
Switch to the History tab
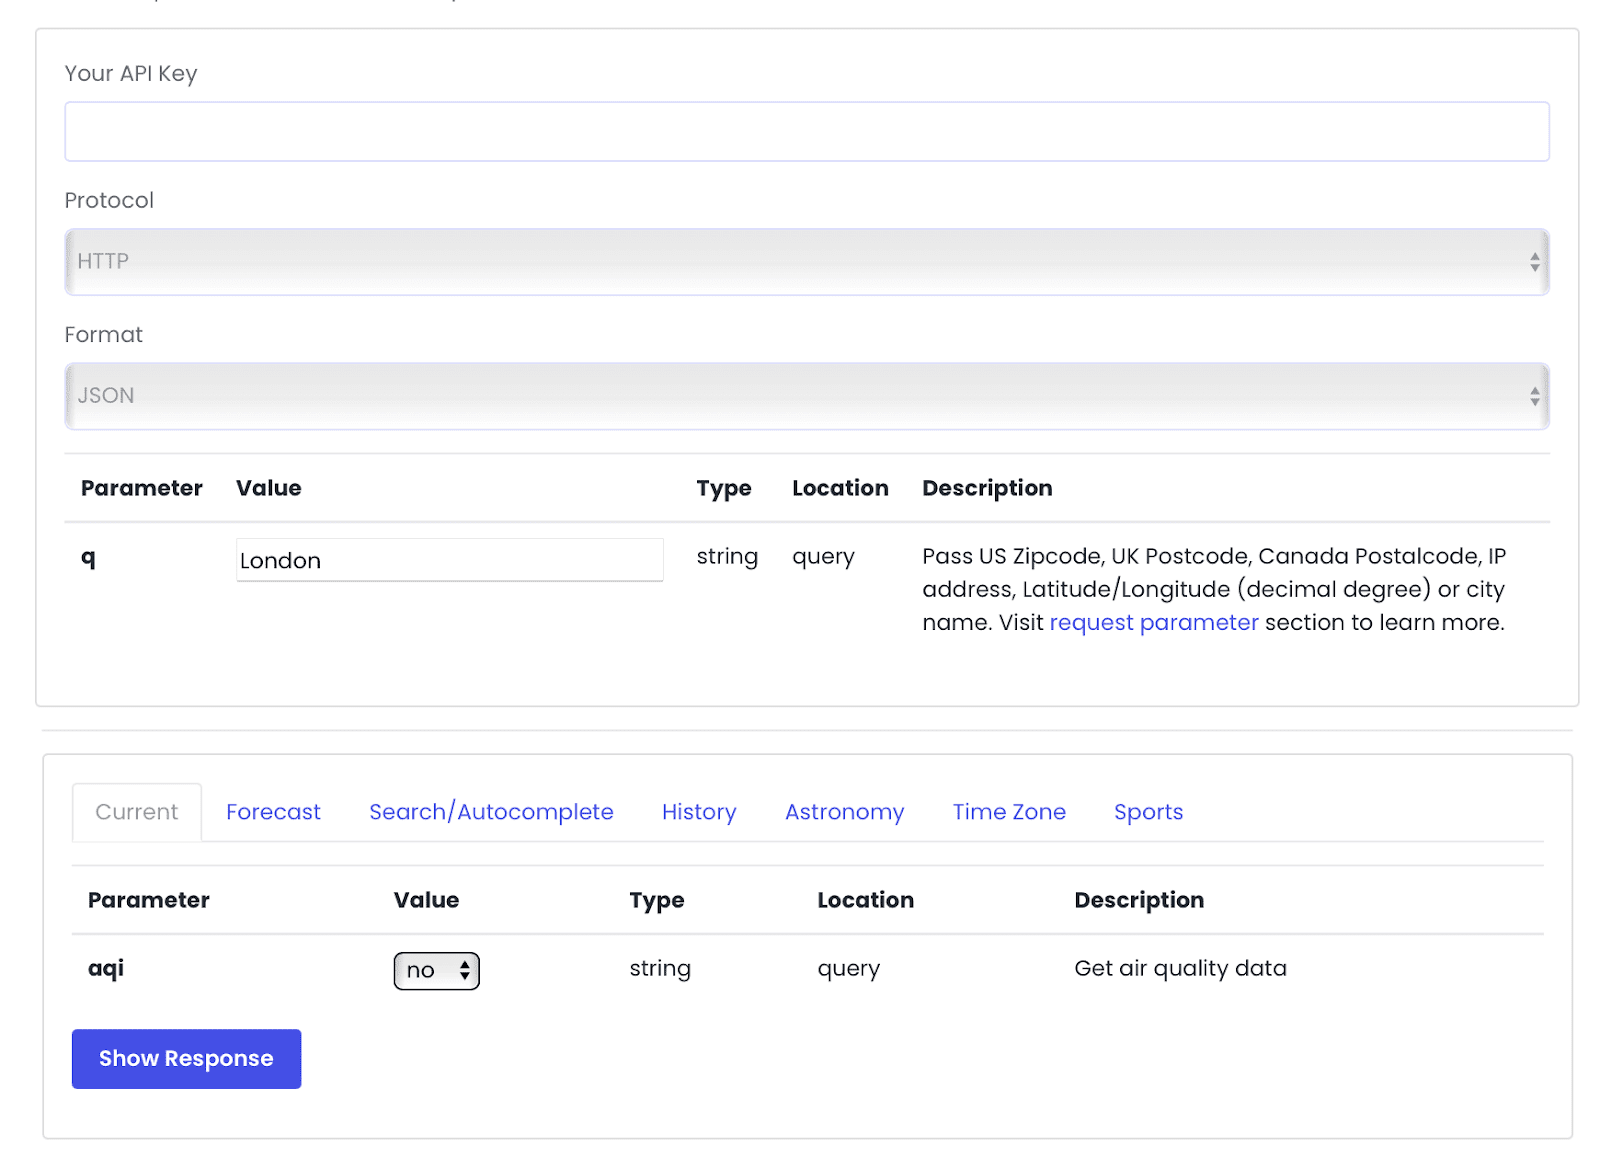click(x=699, y=812)
